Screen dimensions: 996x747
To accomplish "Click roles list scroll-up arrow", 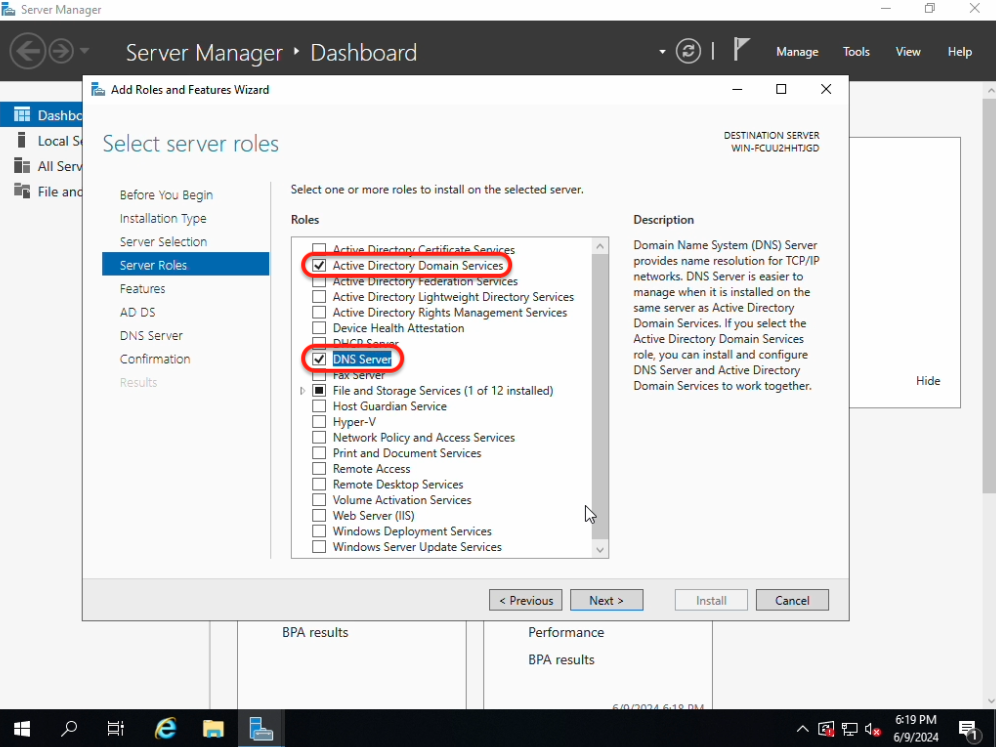I will click(x=600, y=246).
